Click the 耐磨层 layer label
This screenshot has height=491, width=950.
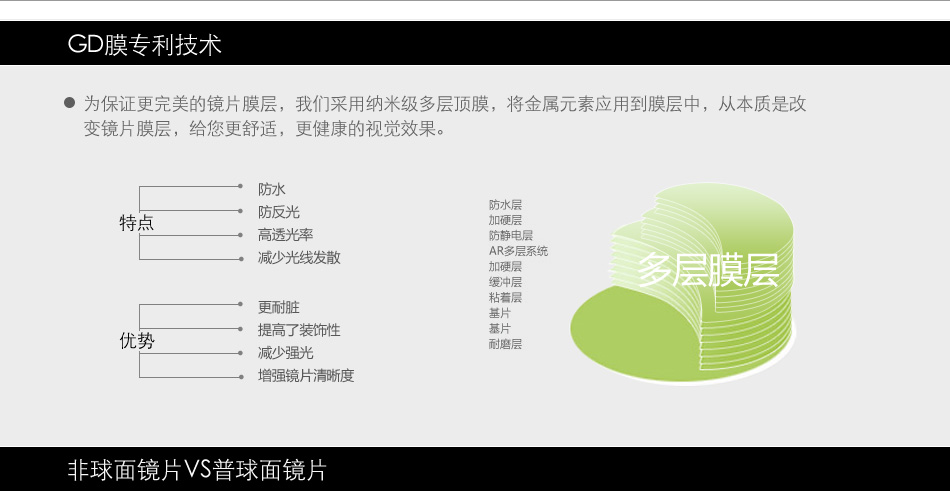pyautogui.click(x=505, y=344)
